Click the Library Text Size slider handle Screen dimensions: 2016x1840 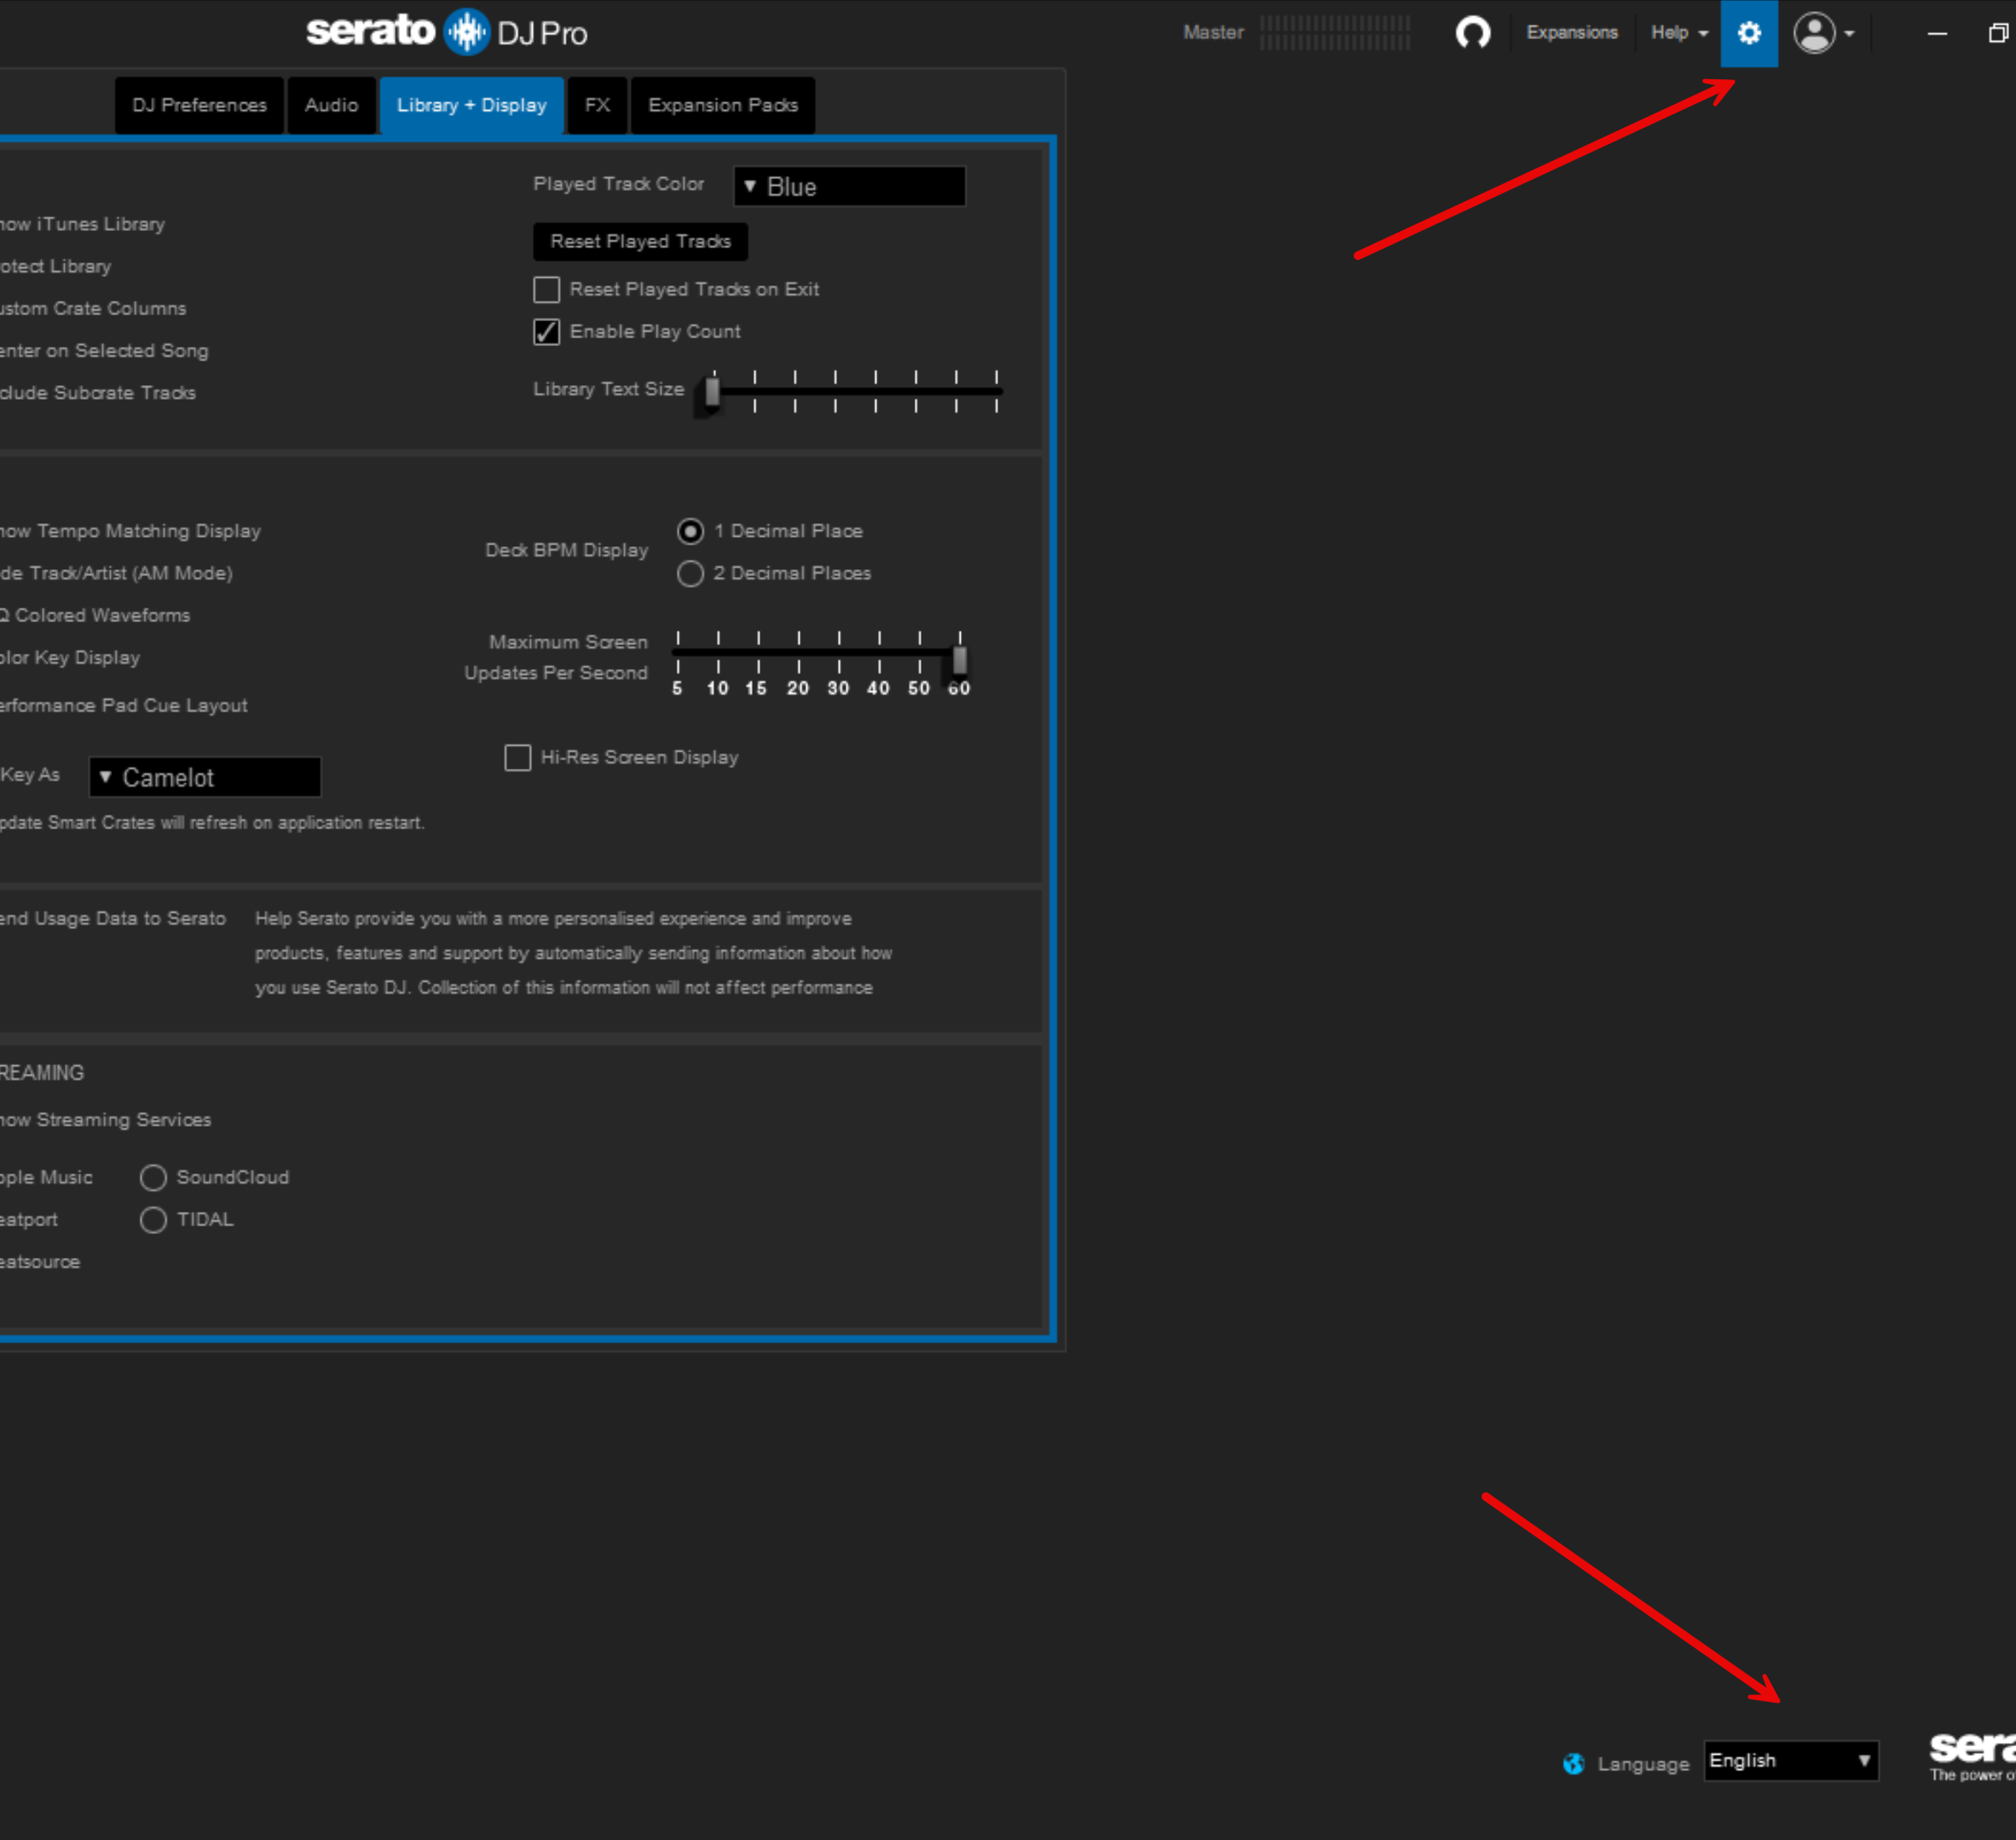pyautogui.click(x=712, y=391)
